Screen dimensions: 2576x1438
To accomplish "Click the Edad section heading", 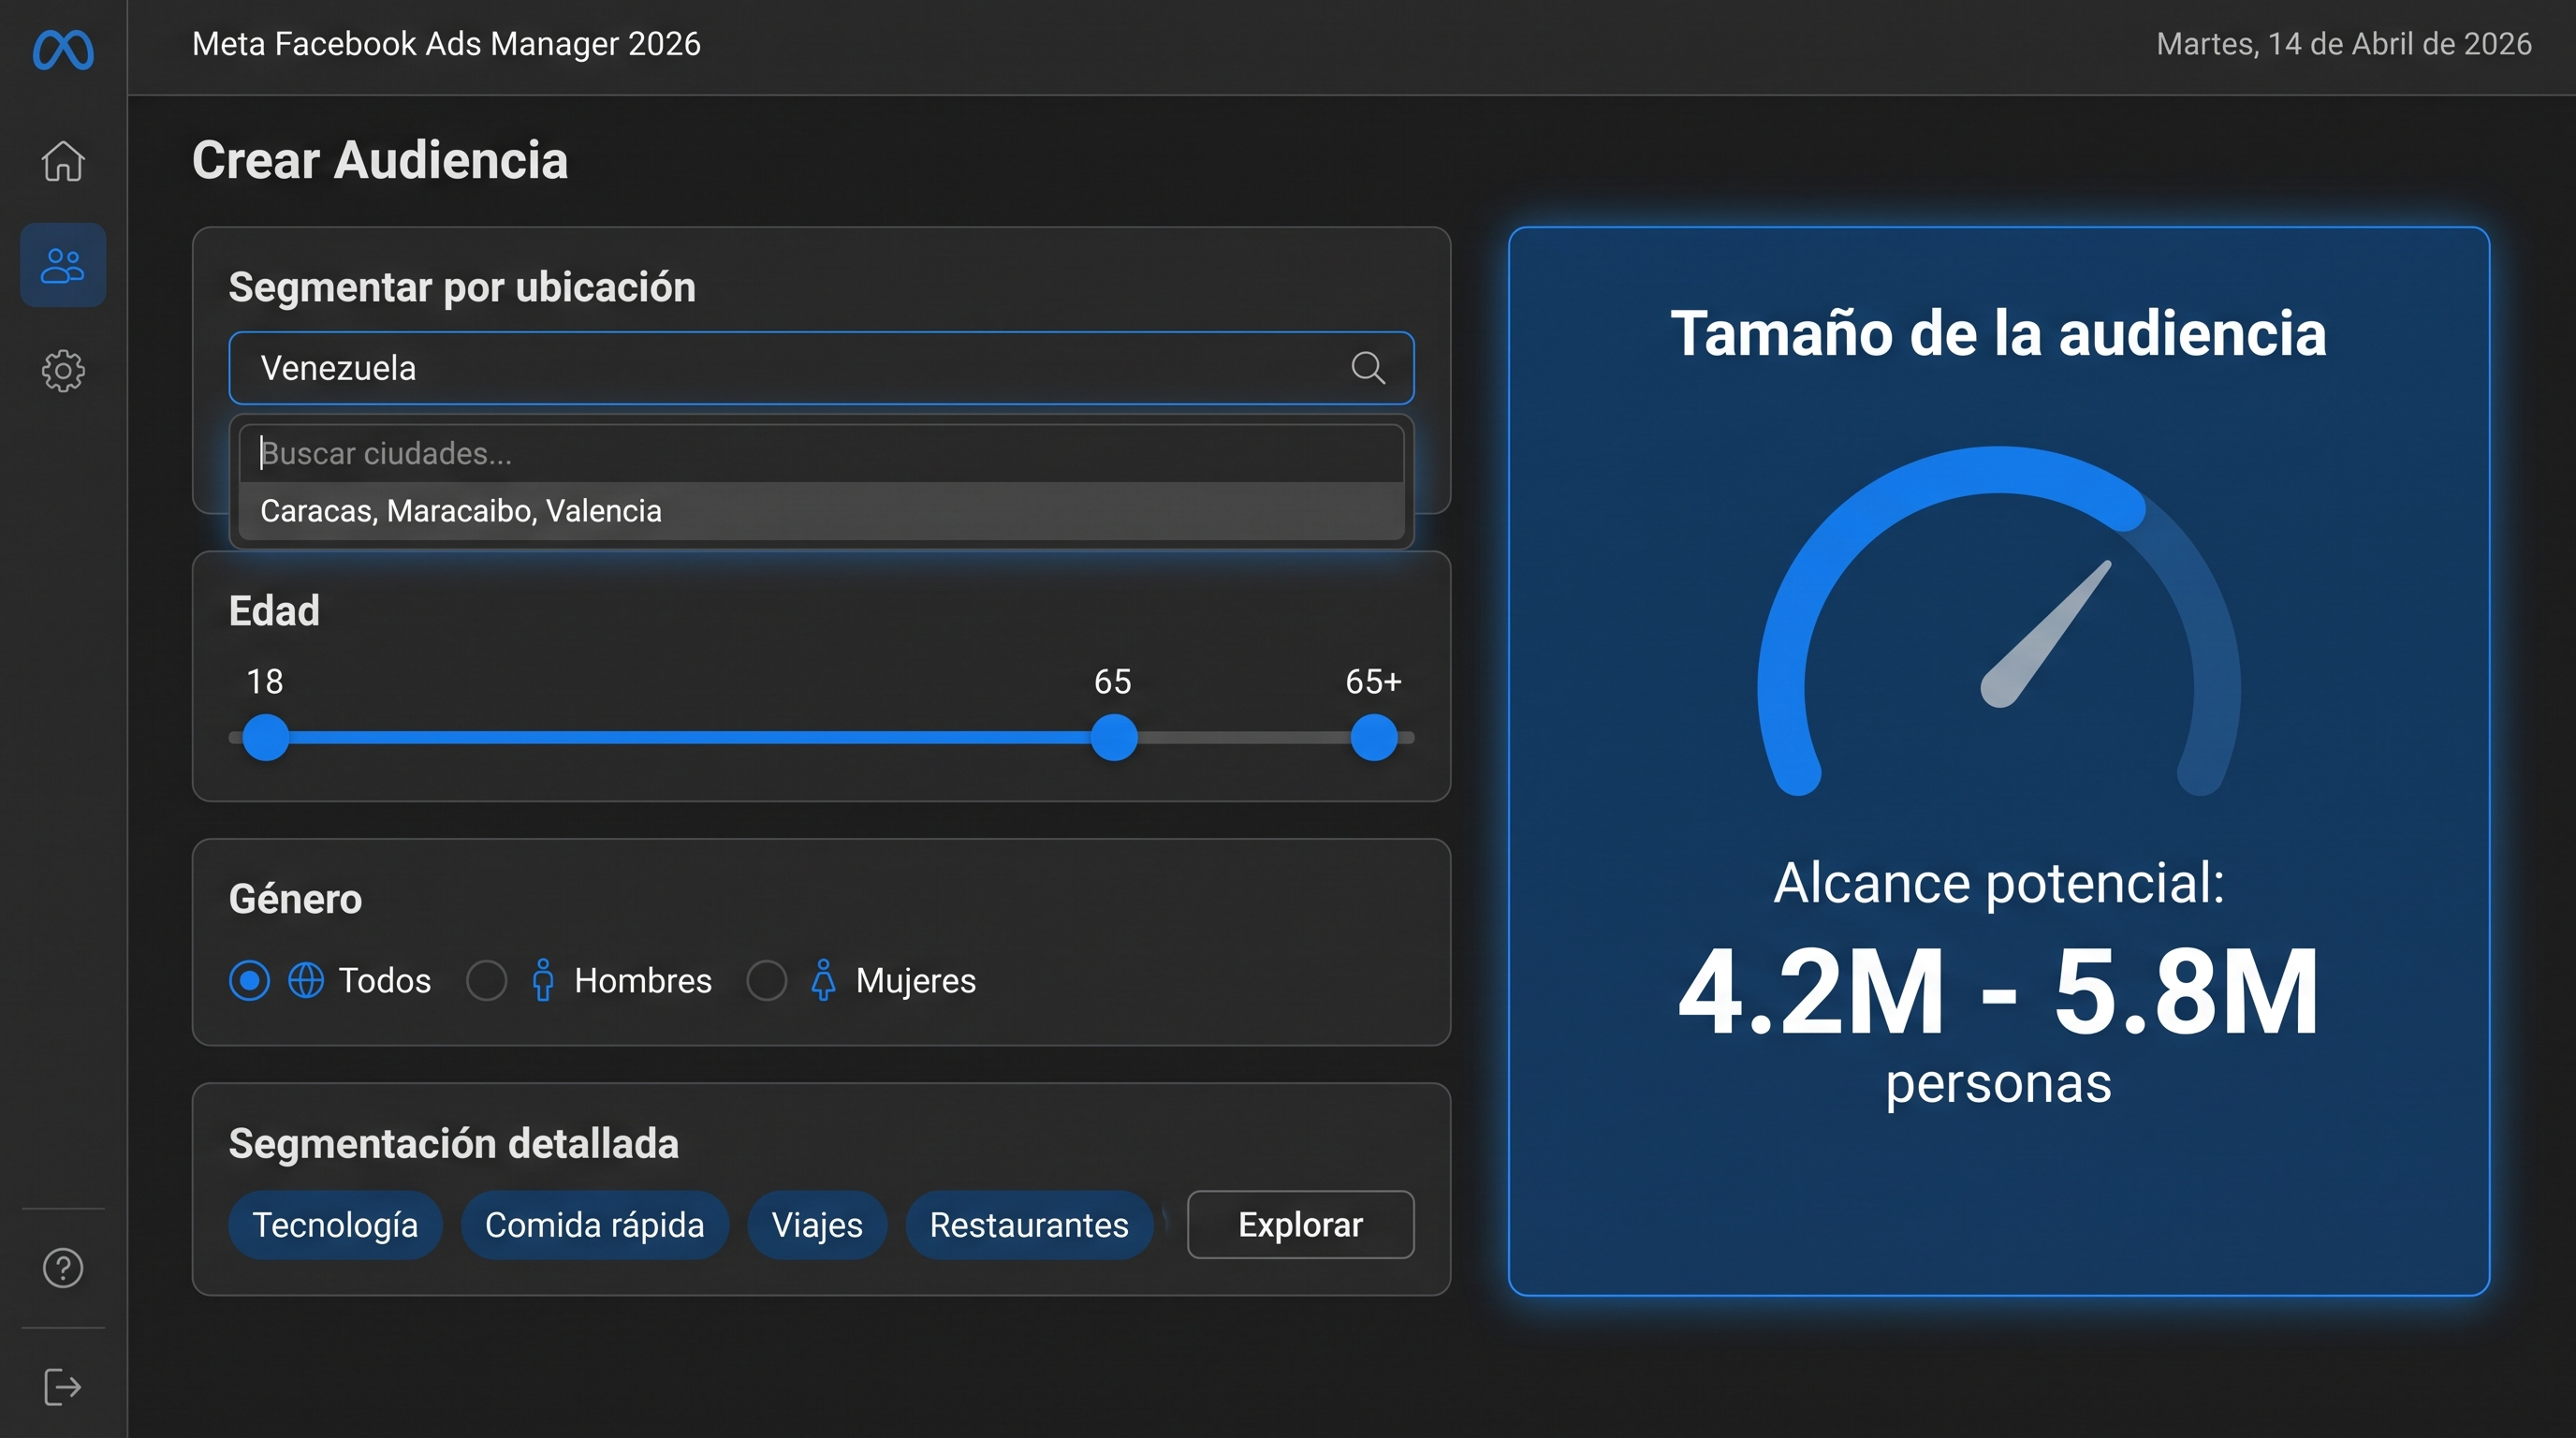I will (274, 610).
